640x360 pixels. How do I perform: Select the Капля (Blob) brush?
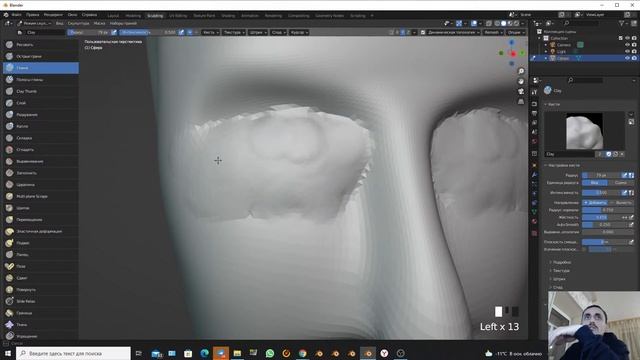coord(41,126)
